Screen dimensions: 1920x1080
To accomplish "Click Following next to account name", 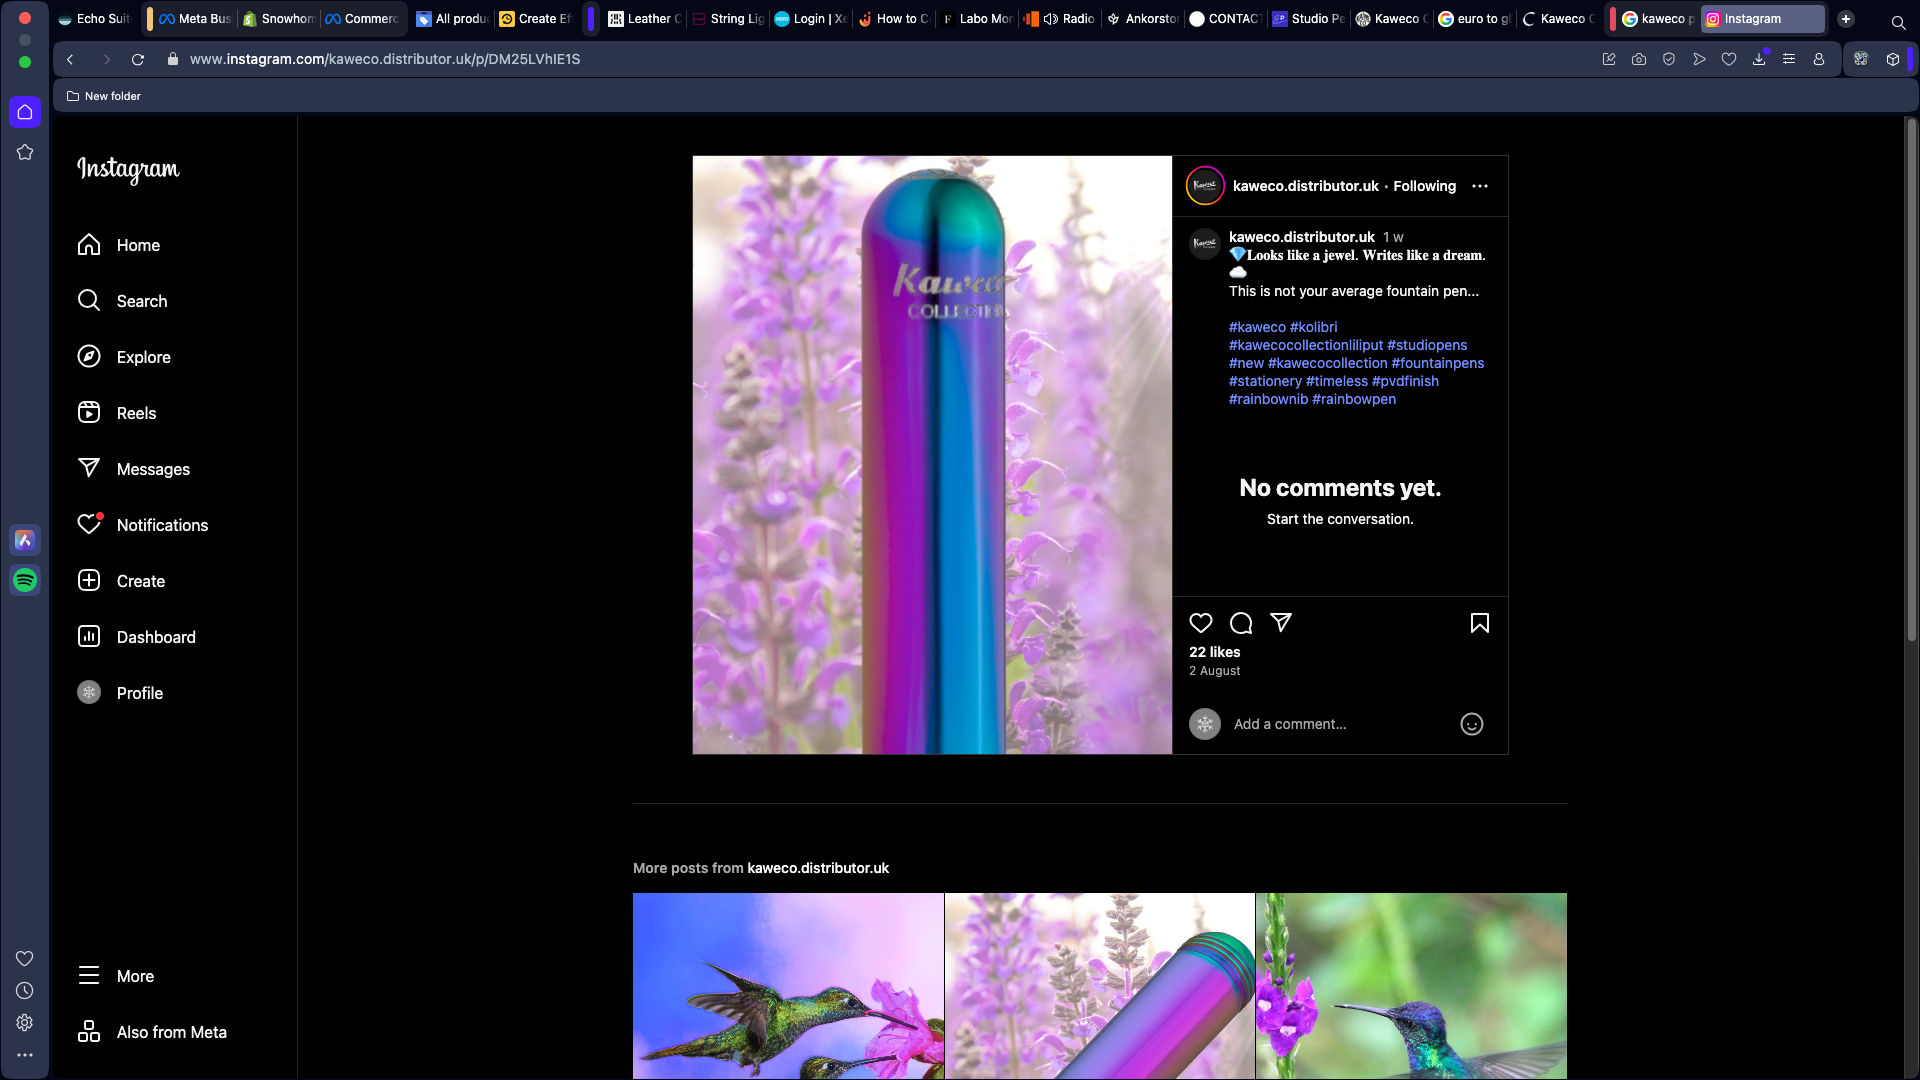I will click(x=1424, y=186).
